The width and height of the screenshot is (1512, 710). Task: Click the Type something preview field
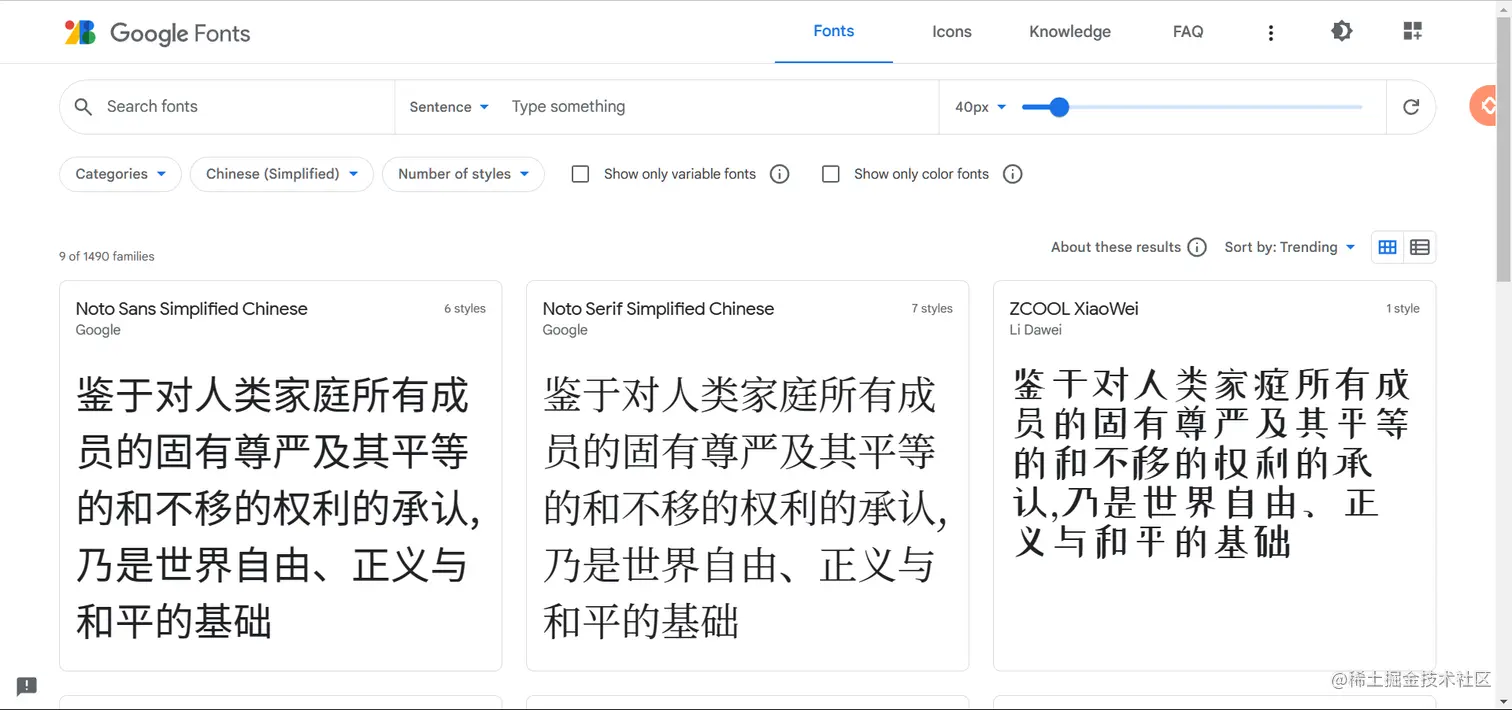tap(720, 107)
